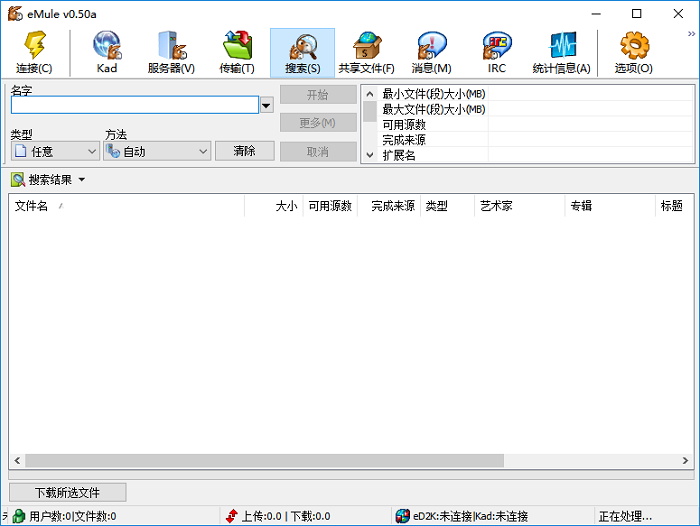The width and height of the screenshot is (700, 526).
Task: Click the eD2K connection globe status icon
Action: point(402,516)
